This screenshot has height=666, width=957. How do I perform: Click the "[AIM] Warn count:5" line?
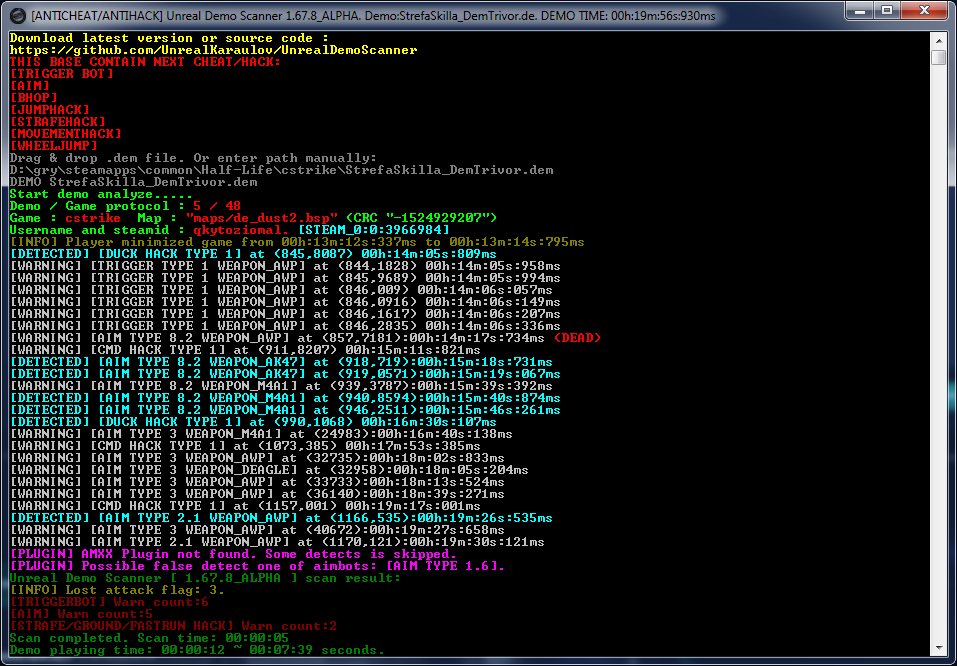tap(81, 614)
